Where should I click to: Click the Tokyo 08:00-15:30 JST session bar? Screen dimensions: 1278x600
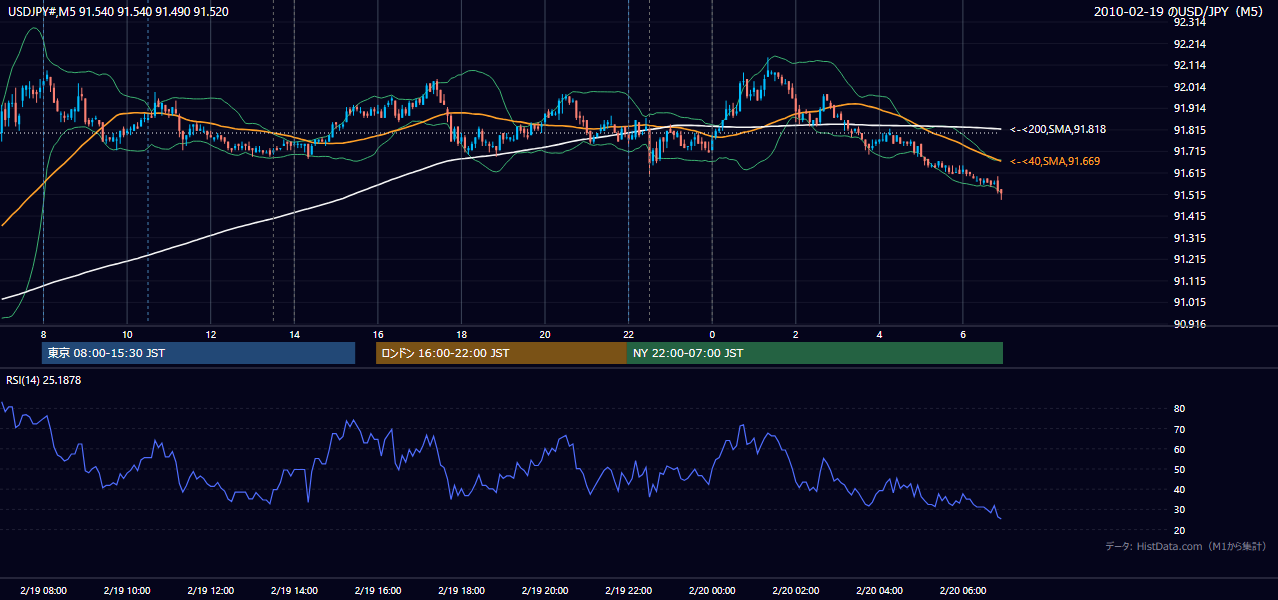(198, 353)
